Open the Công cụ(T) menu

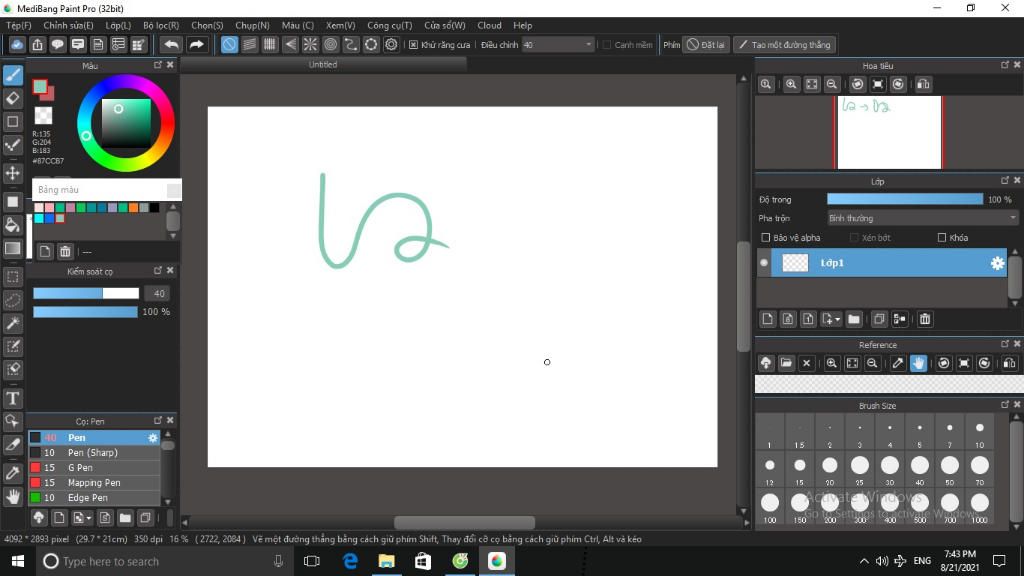(390, 25)
